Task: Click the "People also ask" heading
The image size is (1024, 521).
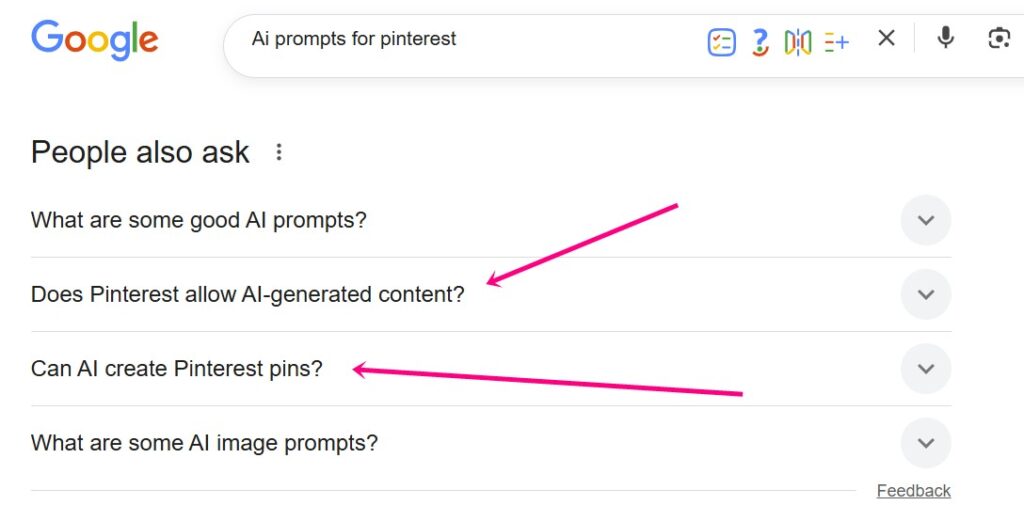Action: 140,152
